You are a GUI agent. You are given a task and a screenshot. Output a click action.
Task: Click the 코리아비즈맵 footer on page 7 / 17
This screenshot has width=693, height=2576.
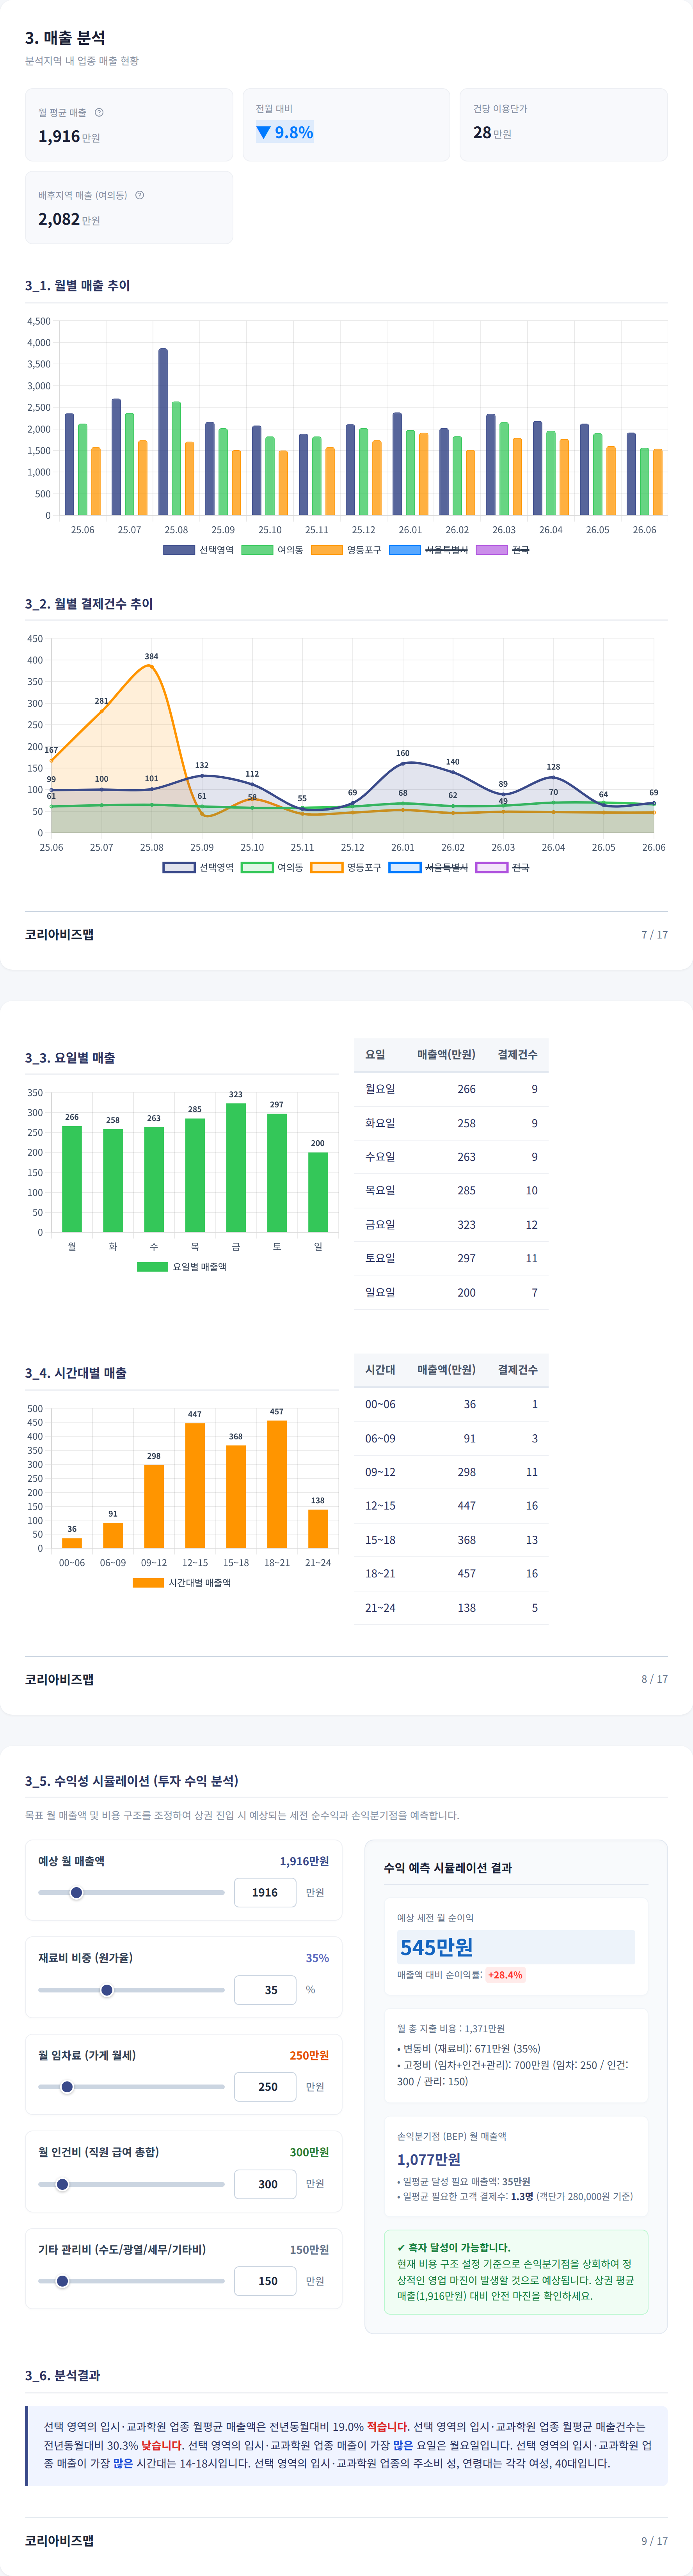[x=59, y=934]
